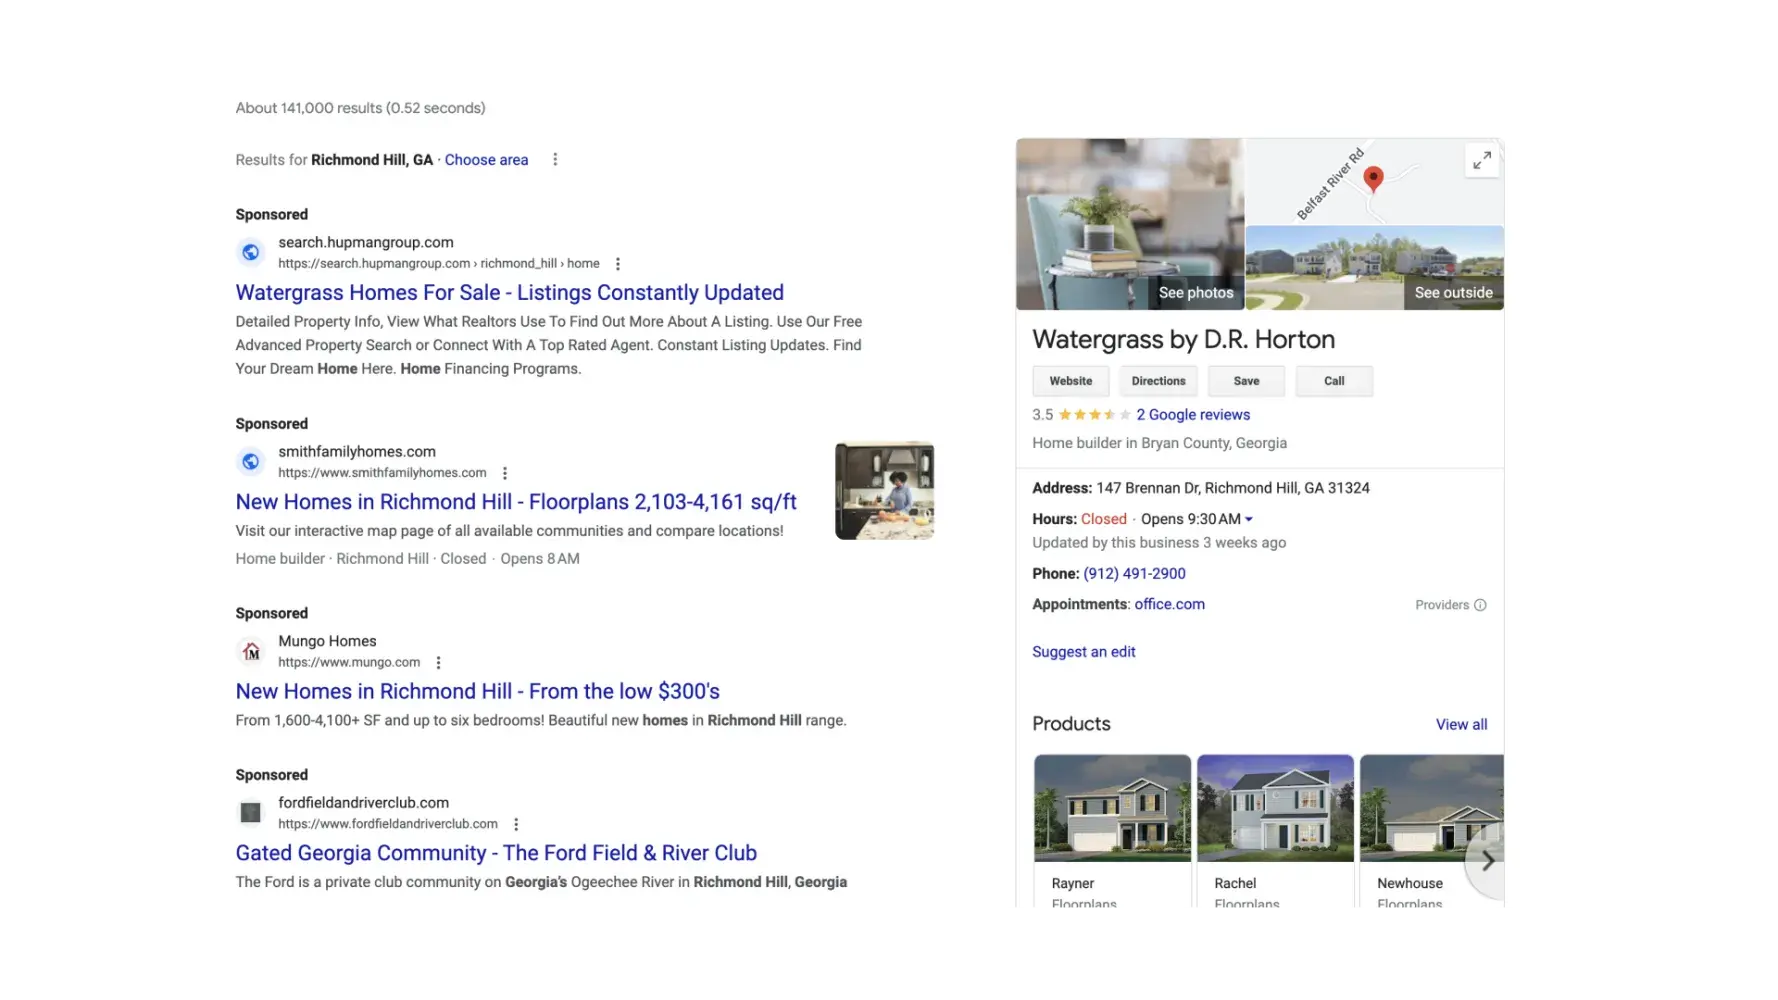Click phone number (912) 491-2900
This screenshot has width=1778, height=1000.
pyautogui.click(x=1134, y=574)
